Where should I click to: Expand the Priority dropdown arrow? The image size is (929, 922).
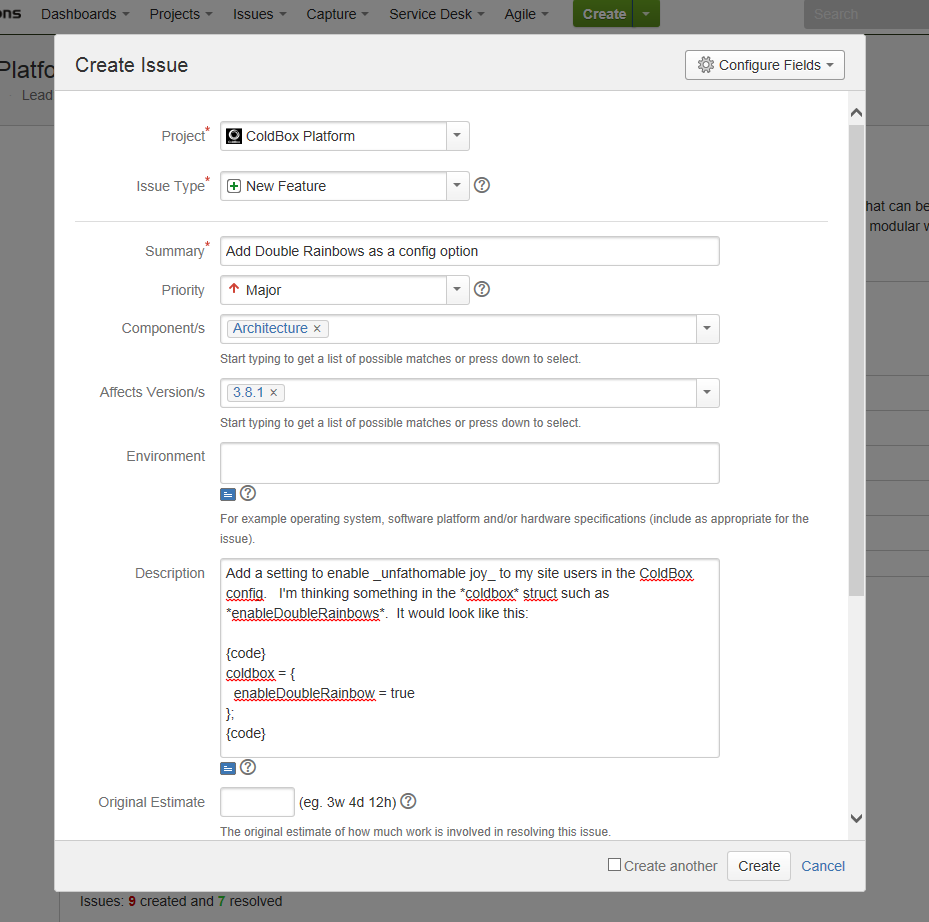coord(457,290)
